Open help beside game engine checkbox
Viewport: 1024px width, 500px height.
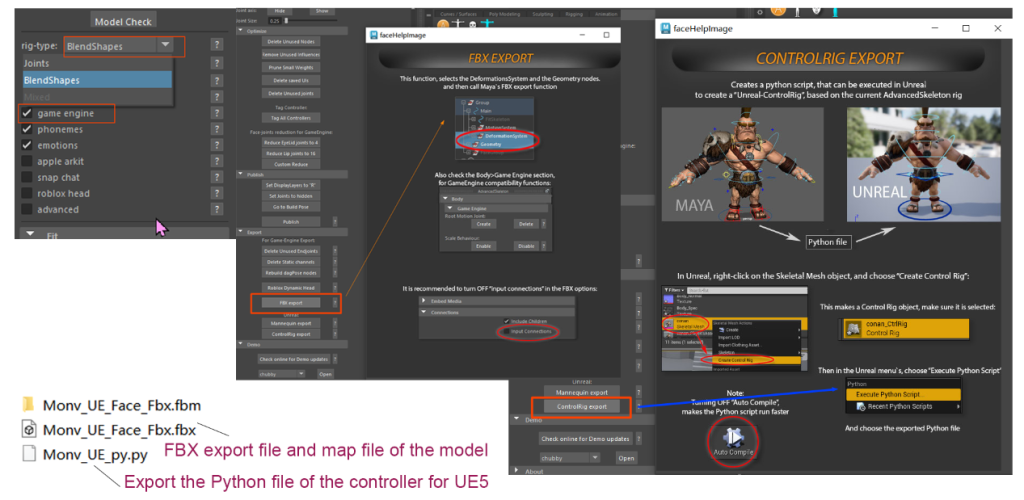[217, 114]
